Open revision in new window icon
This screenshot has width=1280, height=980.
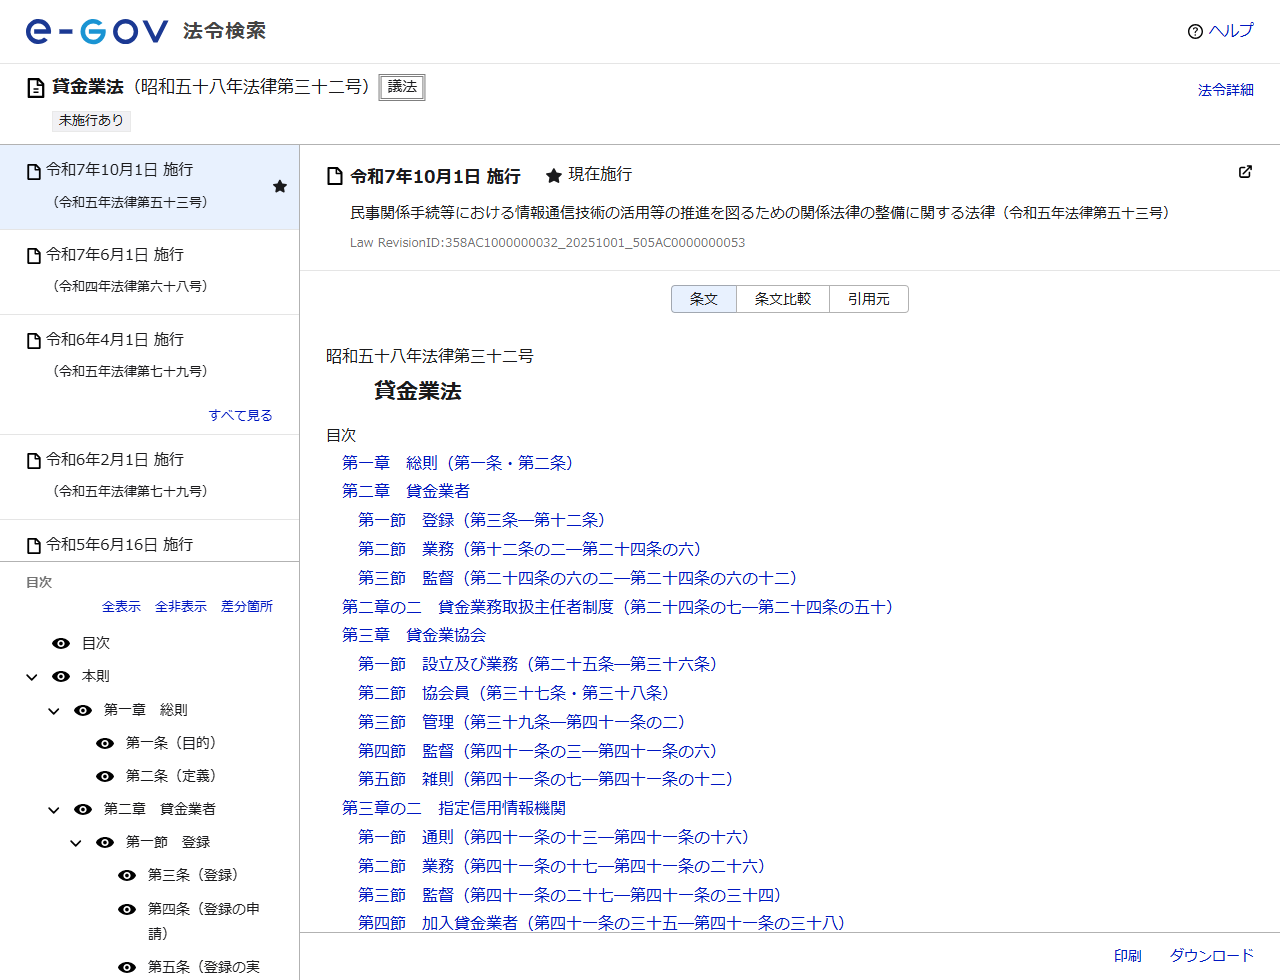(x=1245, y=172)
